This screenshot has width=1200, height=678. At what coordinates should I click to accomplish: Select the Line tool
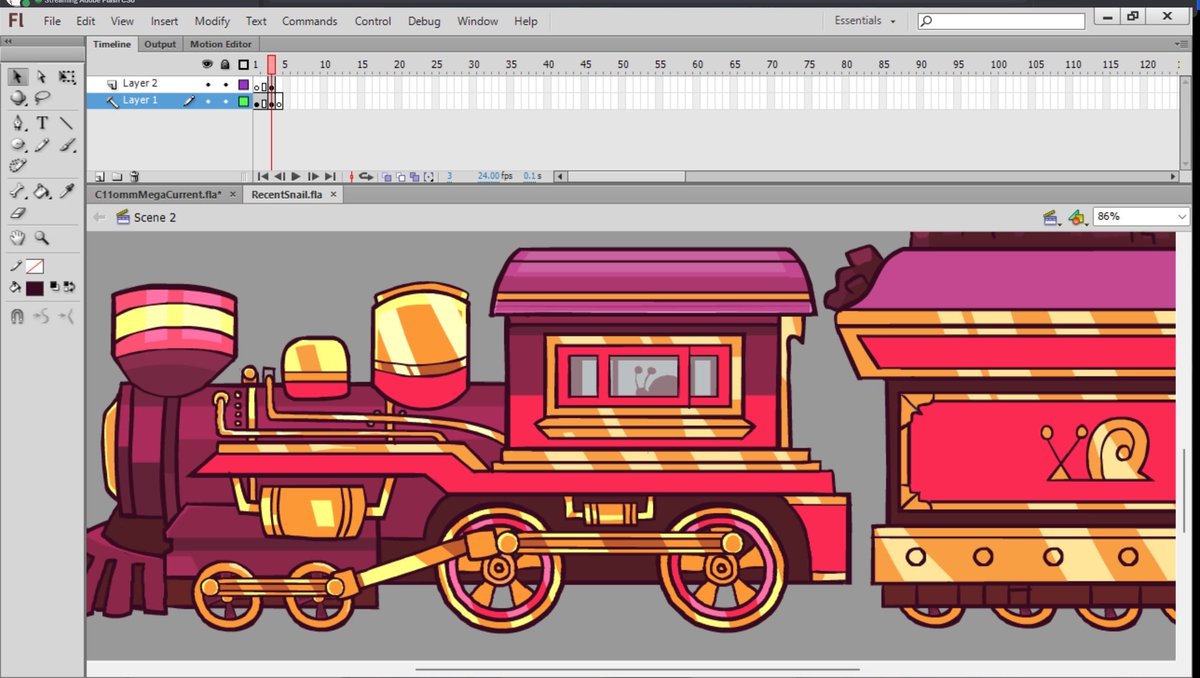click(x=67, y=123)
